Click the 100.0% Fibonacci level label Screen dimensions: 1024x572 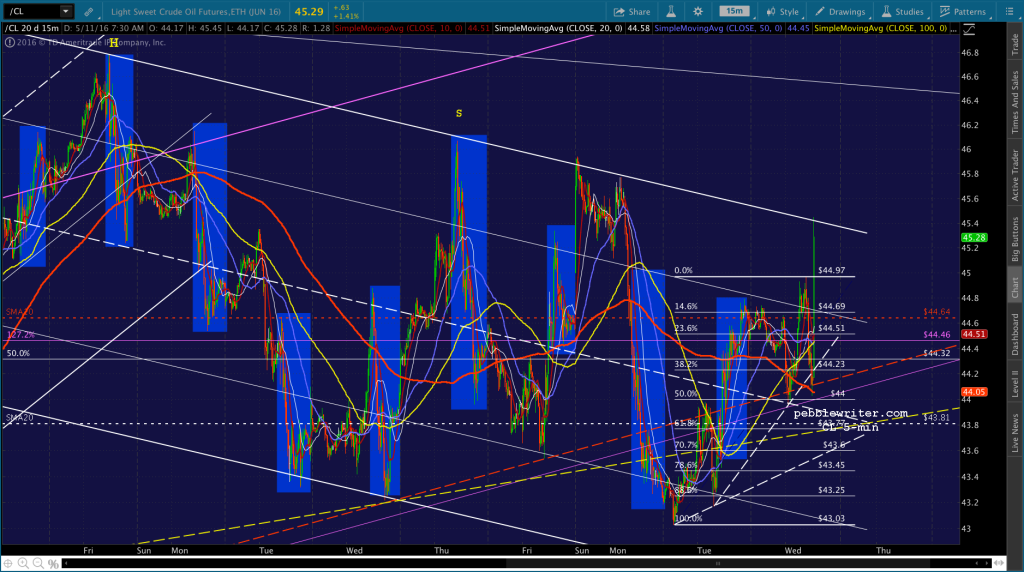[688, 518]
